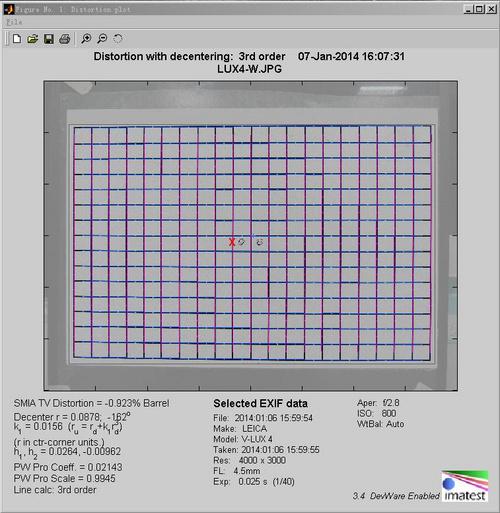500x513 pixels.
Task: Click the LUX4-W.JPG filename label
Action: (249, 69)
